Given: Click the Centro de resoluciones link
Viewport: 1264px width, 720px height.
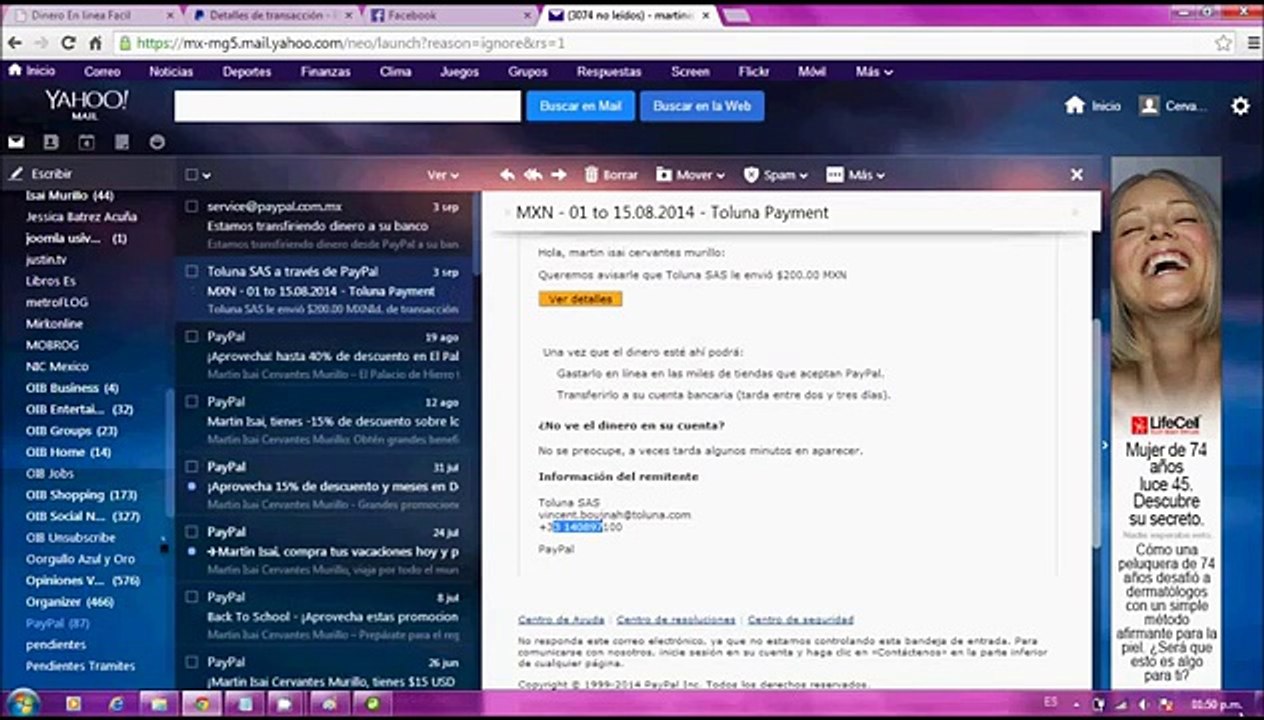Looking at the screenshot, I should (676, 620).
